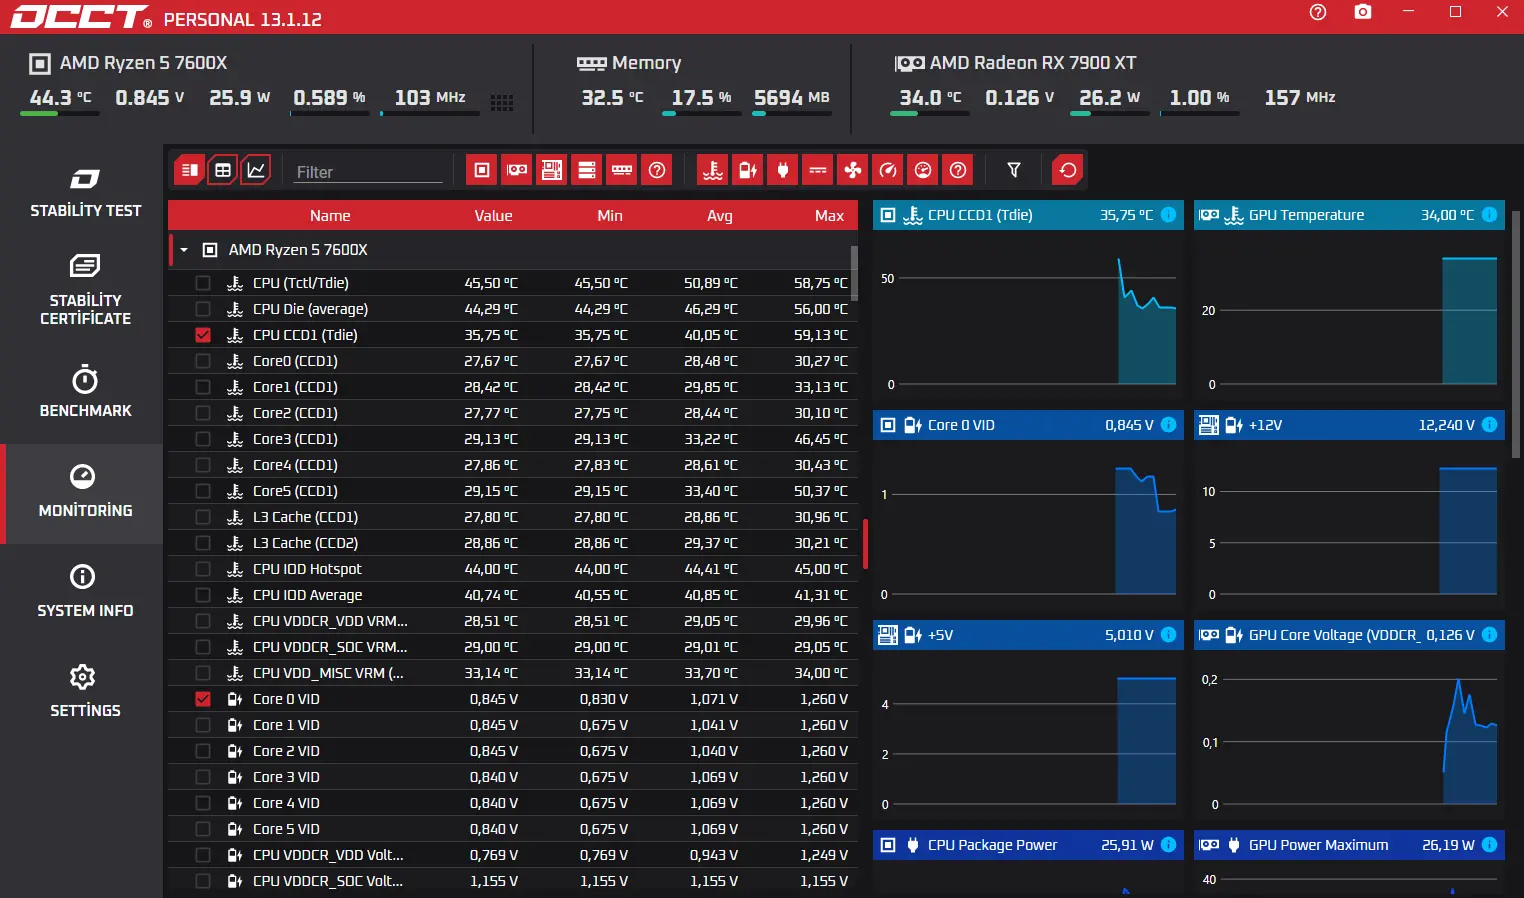This screenshot has height=898, width=1524.
Task: Switch to graph-only view icon
Action: pos(257,170)
